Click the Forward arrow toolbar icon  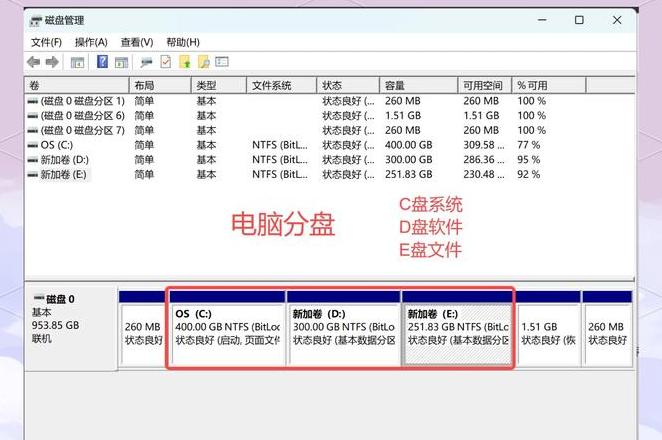click(52, 62)
